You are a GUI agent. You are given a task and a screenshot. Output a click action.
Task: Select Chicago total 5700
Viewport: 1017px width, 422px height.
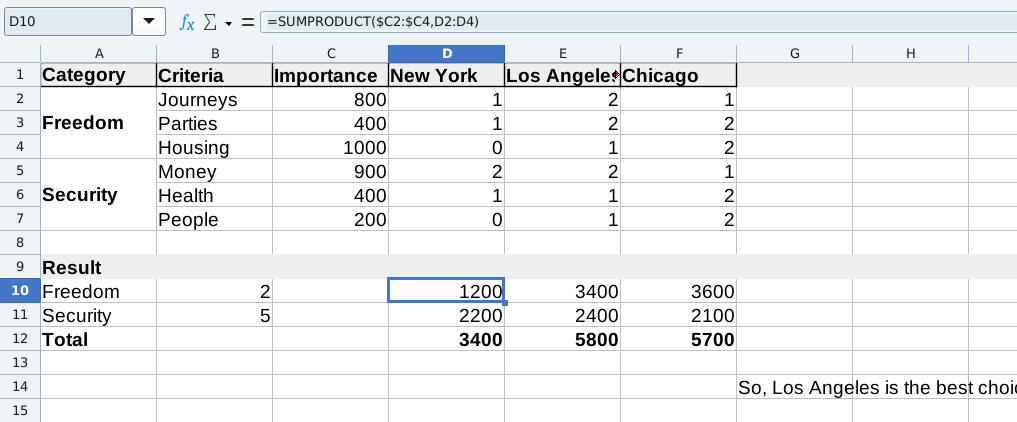(x=679, y=339)
